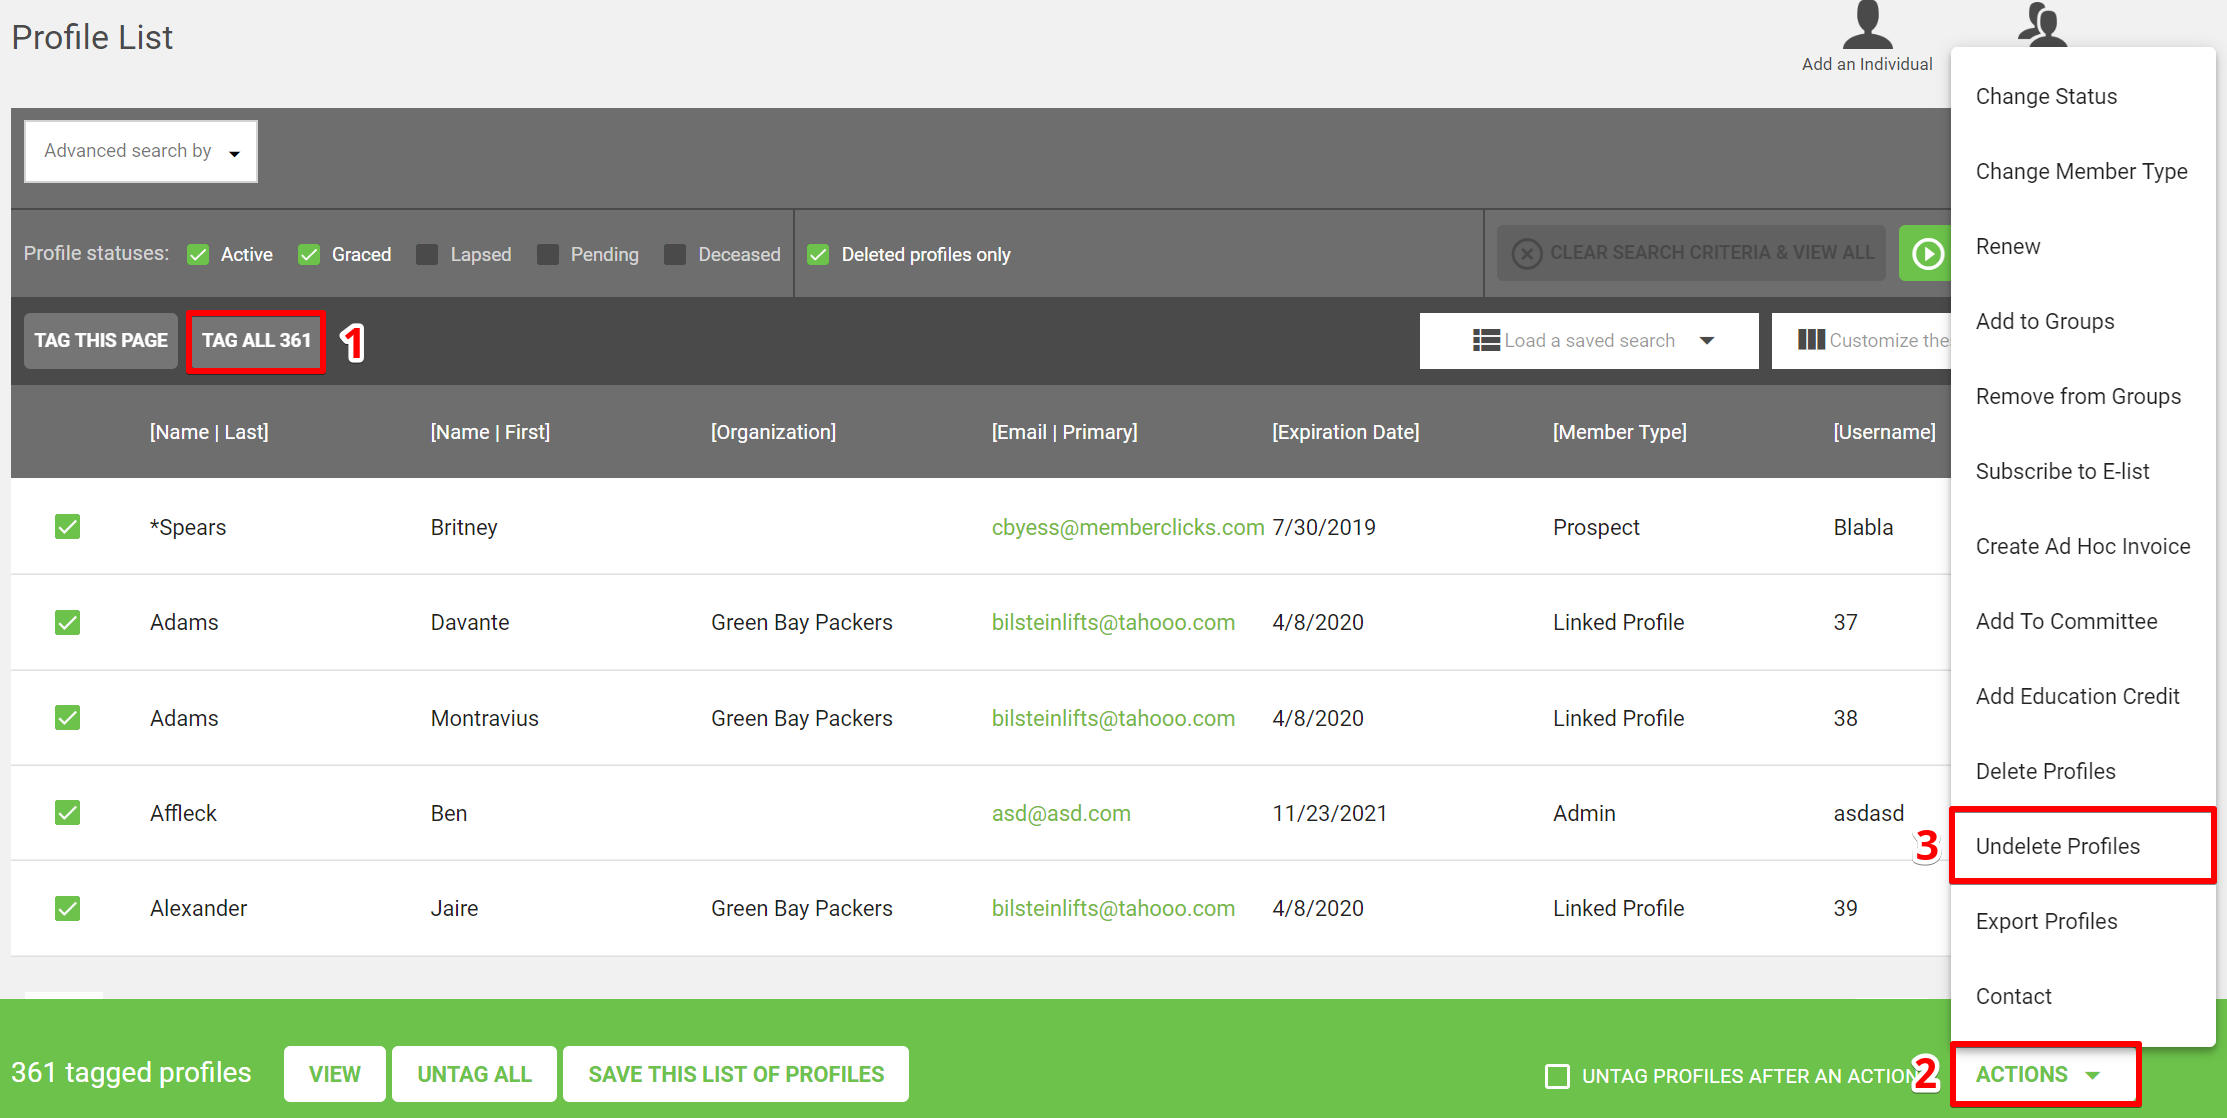This screenshot has height=1118, width=2227.
Task: Untag the Alexander Jaire row checkbox
Action: (67, 908)
